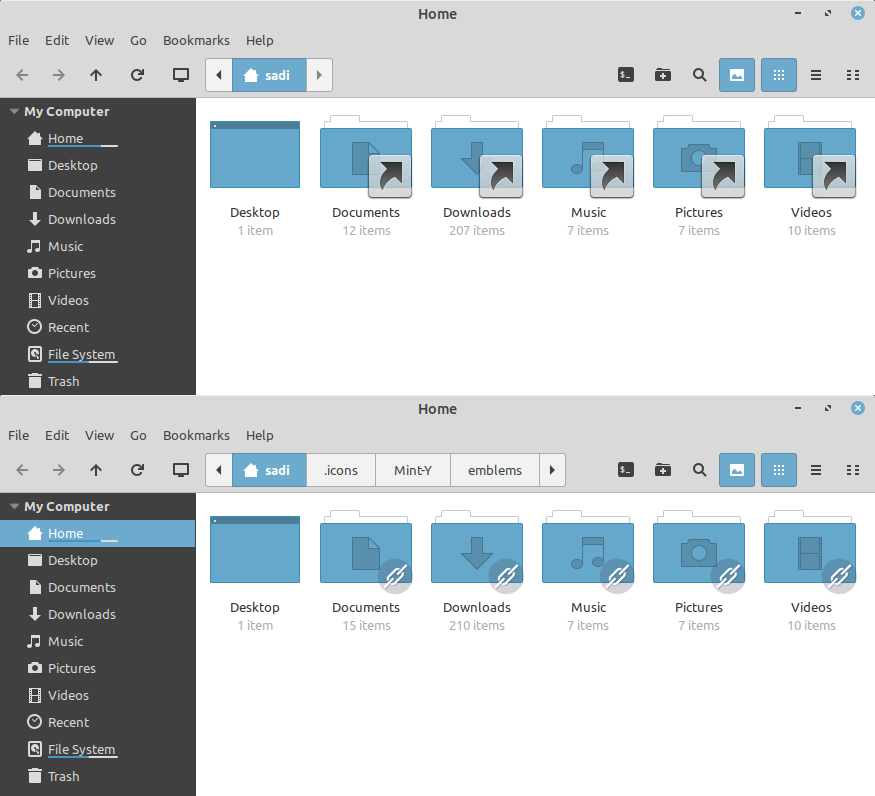Open the Go menu
The width and height of the screenshot is (875, 796).
[138, 40]
